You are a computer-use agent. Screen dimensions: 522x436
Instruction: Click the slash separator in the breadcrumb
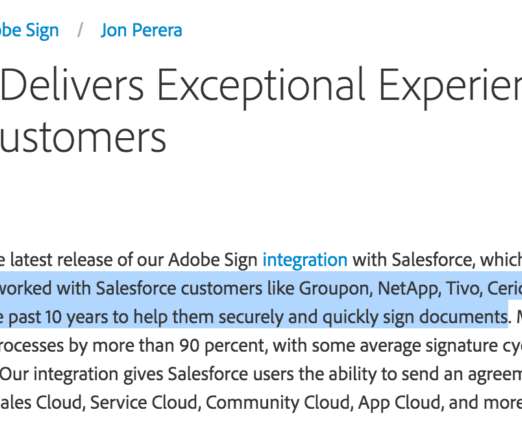tap(80, 31)
